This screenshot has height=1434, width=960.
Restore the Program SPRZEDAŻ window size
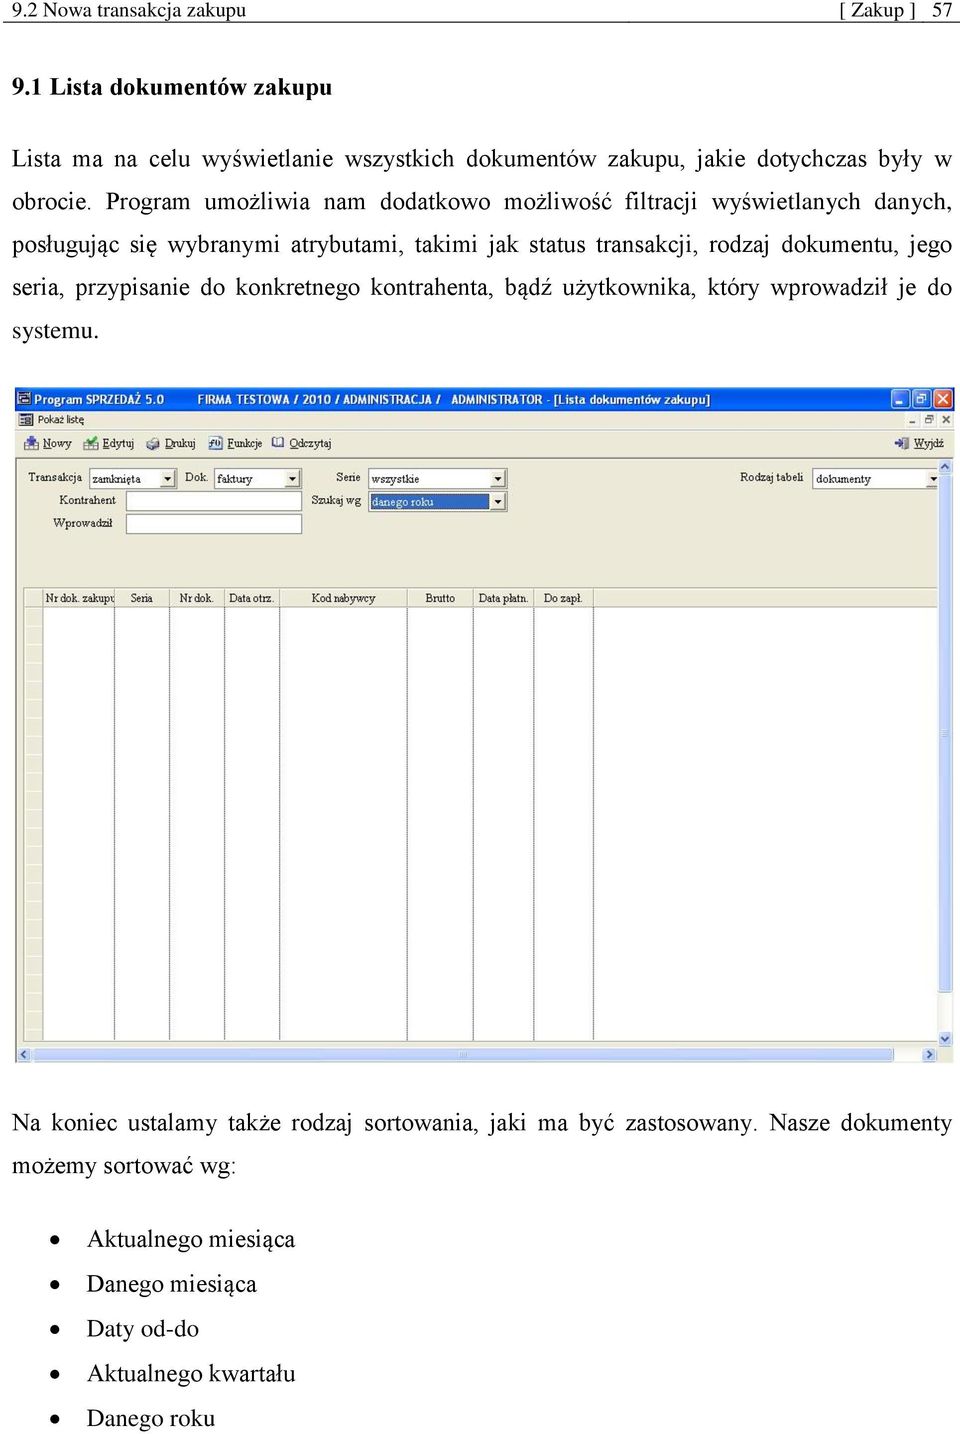[x=921, y=399]
